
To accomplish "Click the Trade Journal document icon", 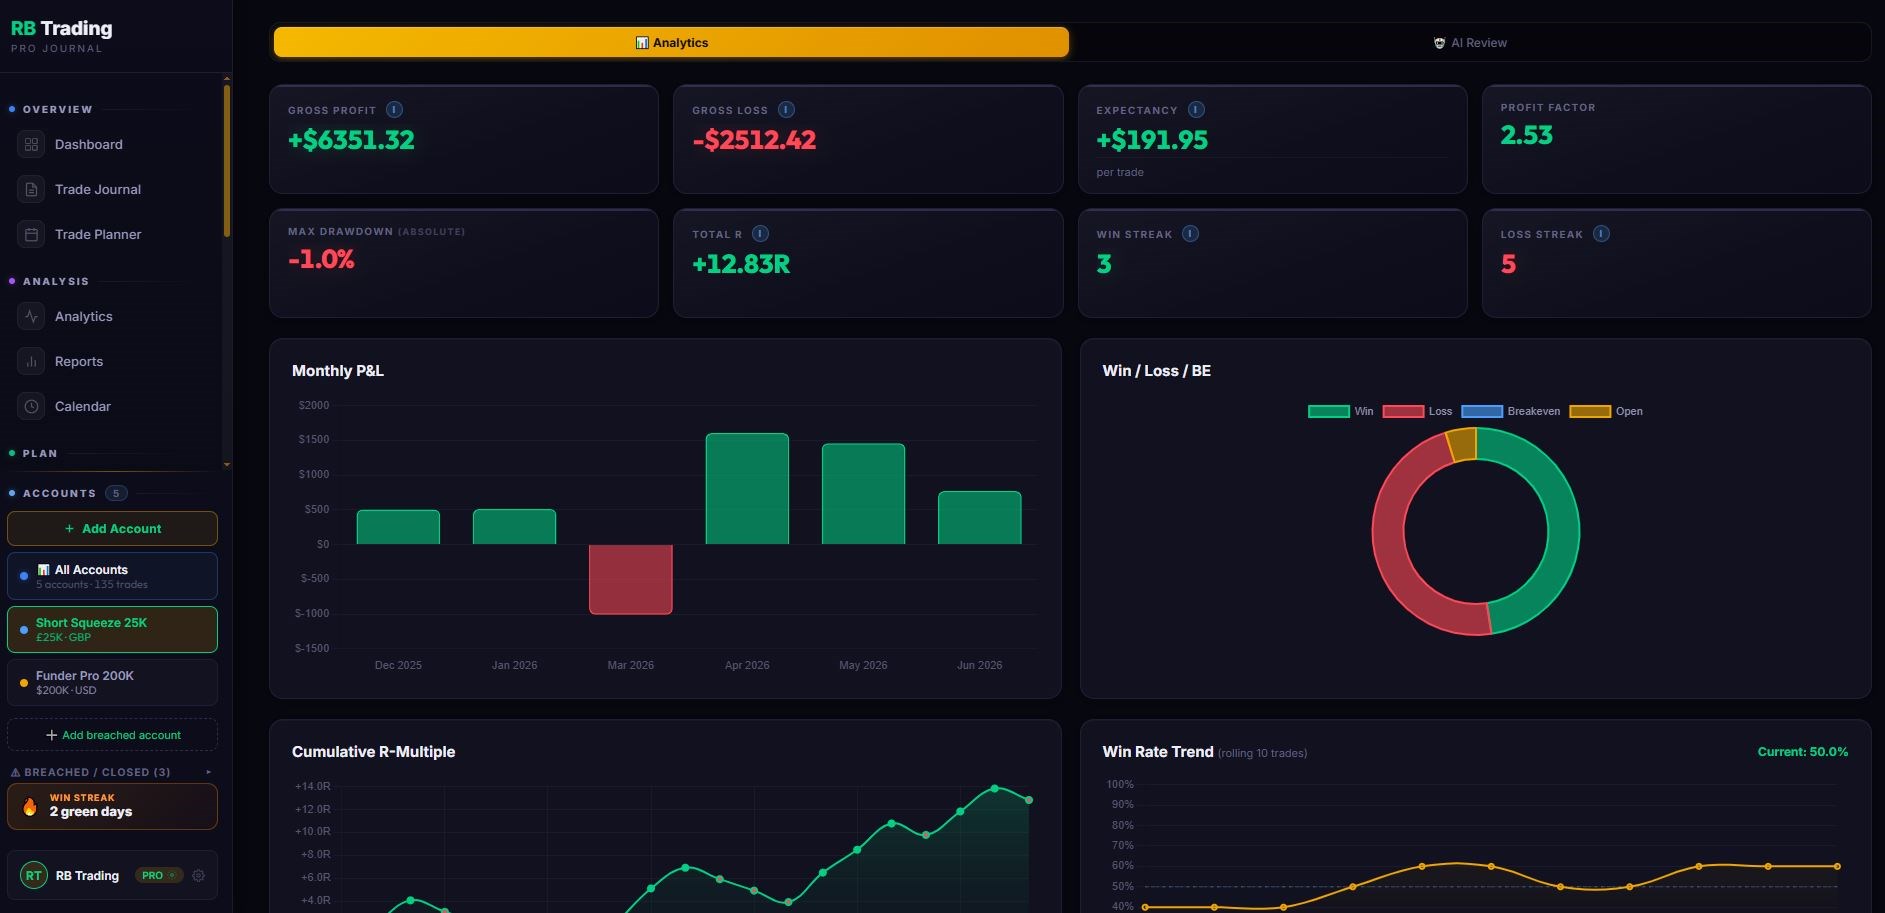I will click(31, 189).
